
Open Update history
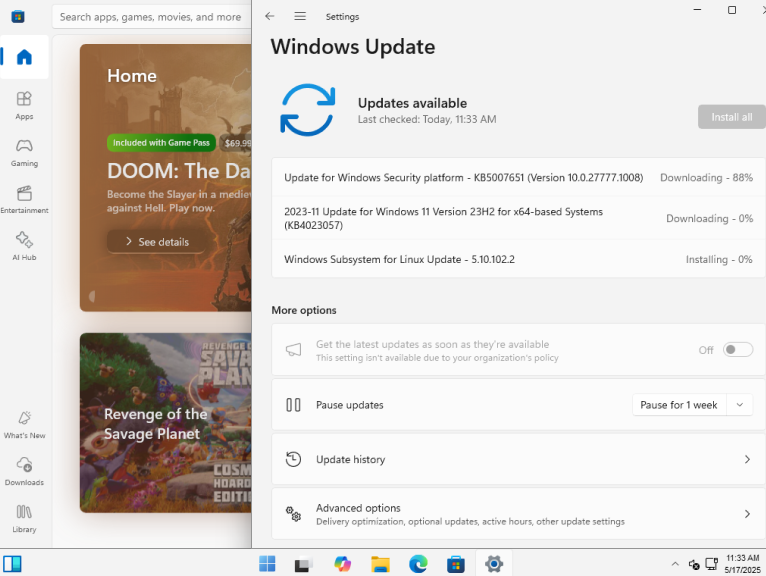[518, 459]
